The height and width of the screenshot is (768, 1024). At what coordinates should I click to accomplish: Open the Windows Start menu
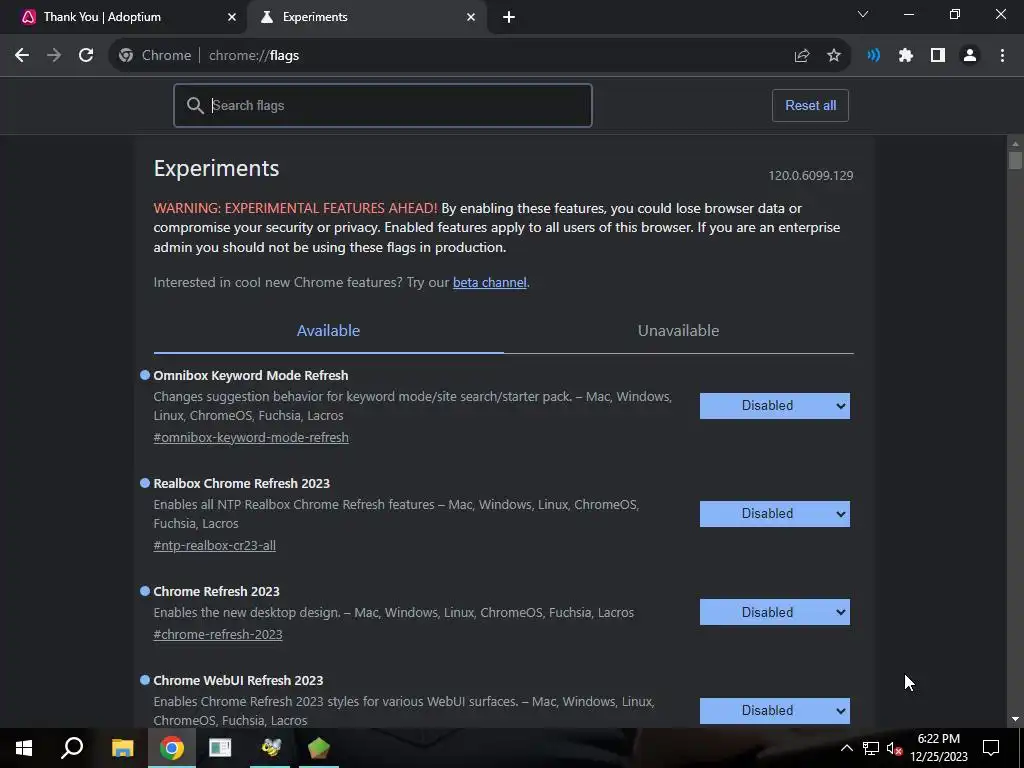click(x=24, y=748)
